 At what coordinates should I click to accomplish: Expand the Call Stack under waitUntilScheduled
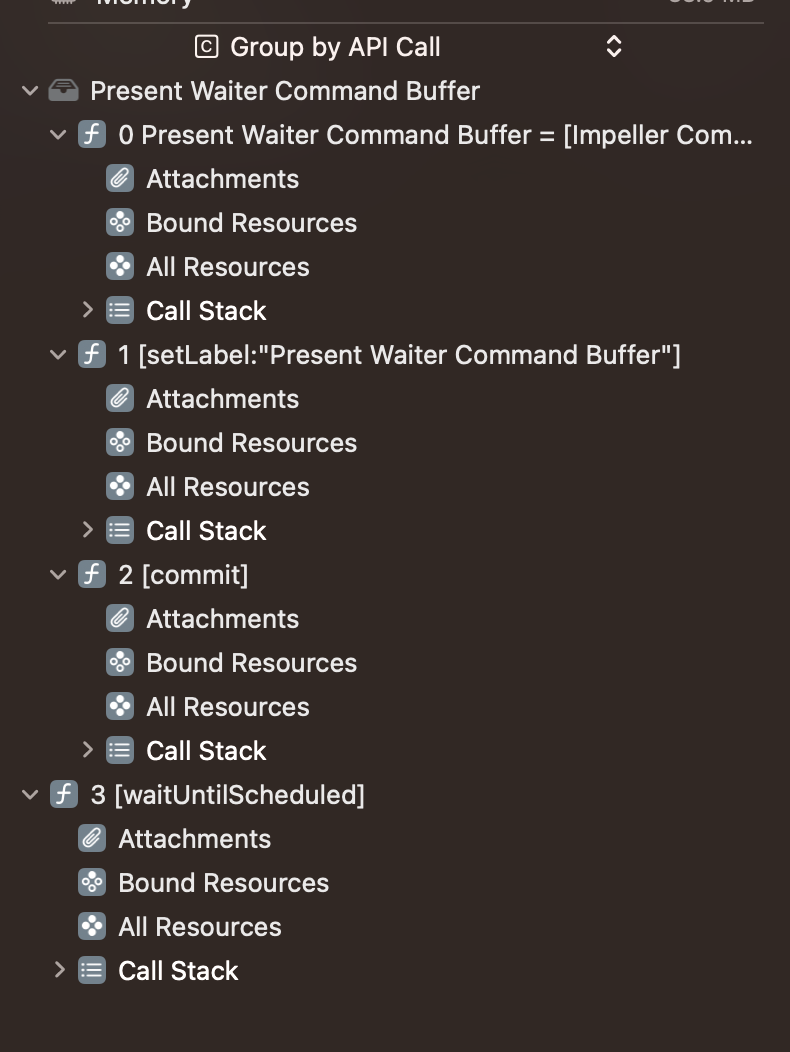point(60,970)
